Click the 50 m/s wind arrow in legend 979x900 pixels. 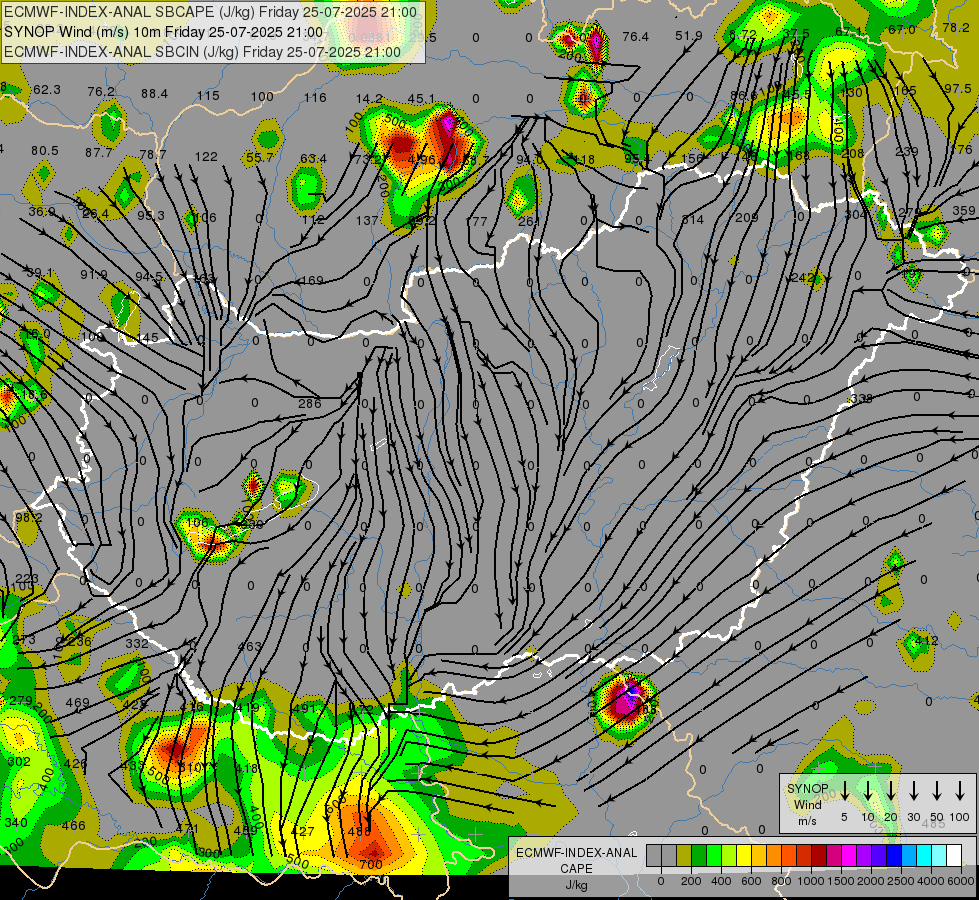(x=937, y=791)
